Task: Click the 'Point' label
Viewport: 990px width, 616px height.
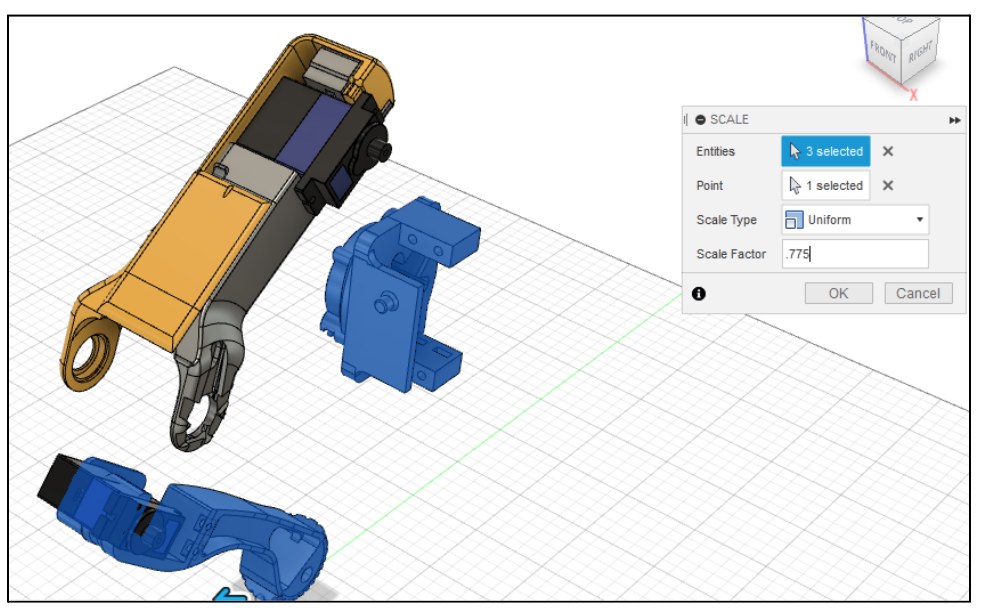Action: coord(709,186)
